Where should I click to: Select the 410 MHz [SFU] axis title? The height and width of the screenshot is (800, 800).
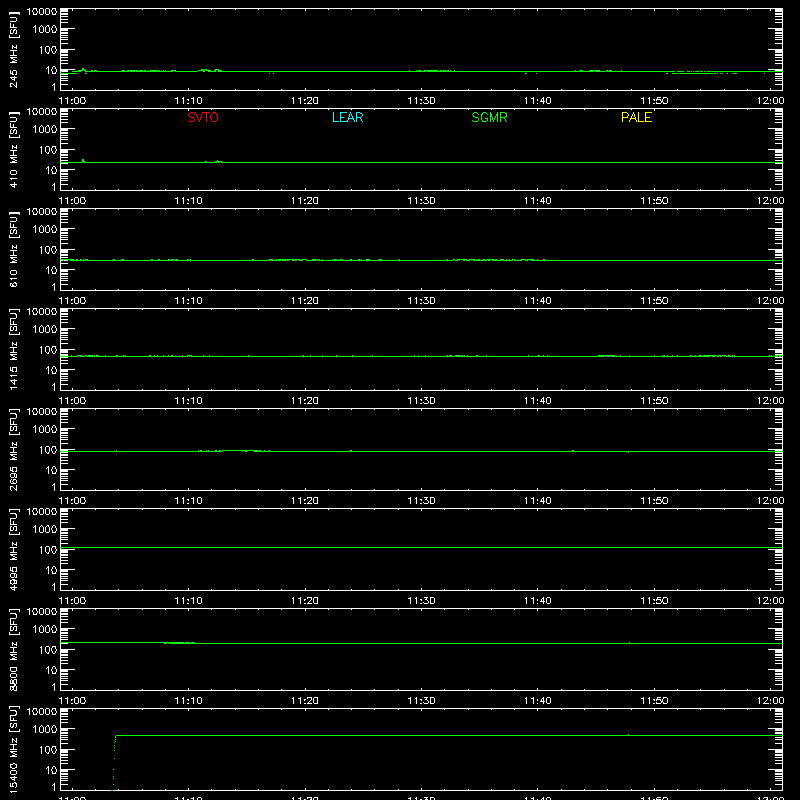tap(14, 149)
